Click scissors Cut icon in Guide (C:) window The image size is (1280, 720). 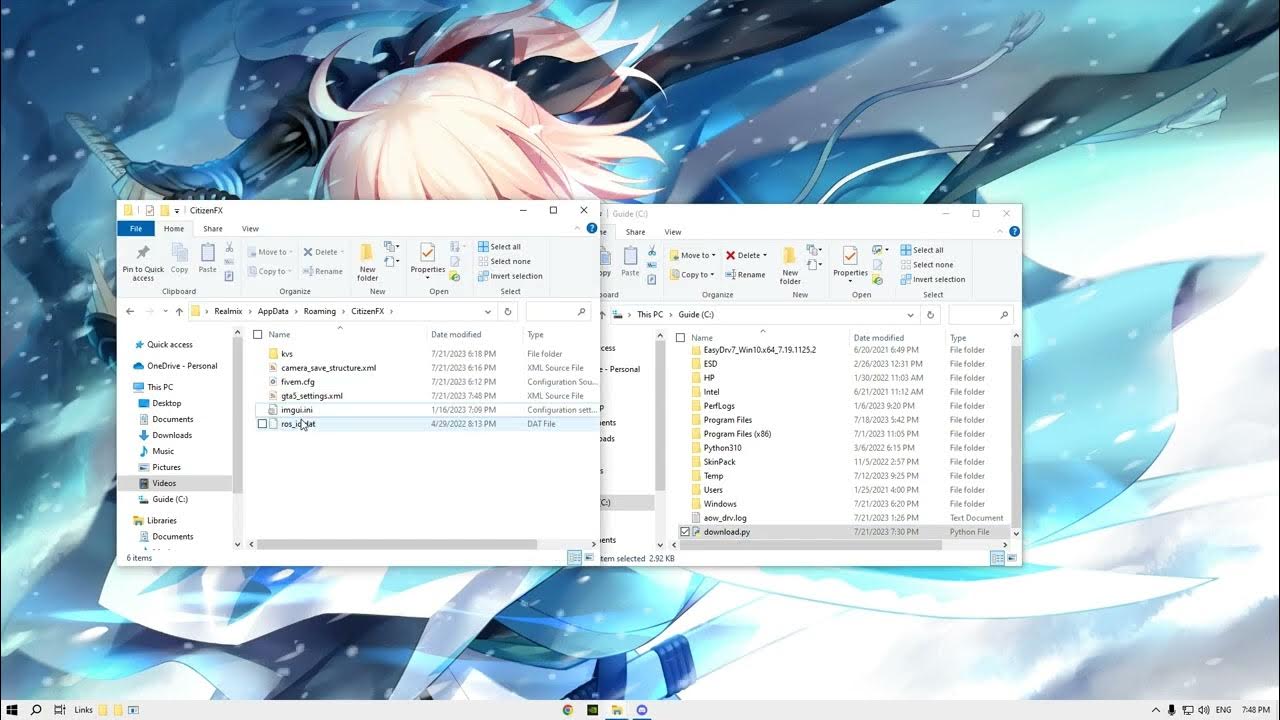pyautogui.click(x=652, y=250)
